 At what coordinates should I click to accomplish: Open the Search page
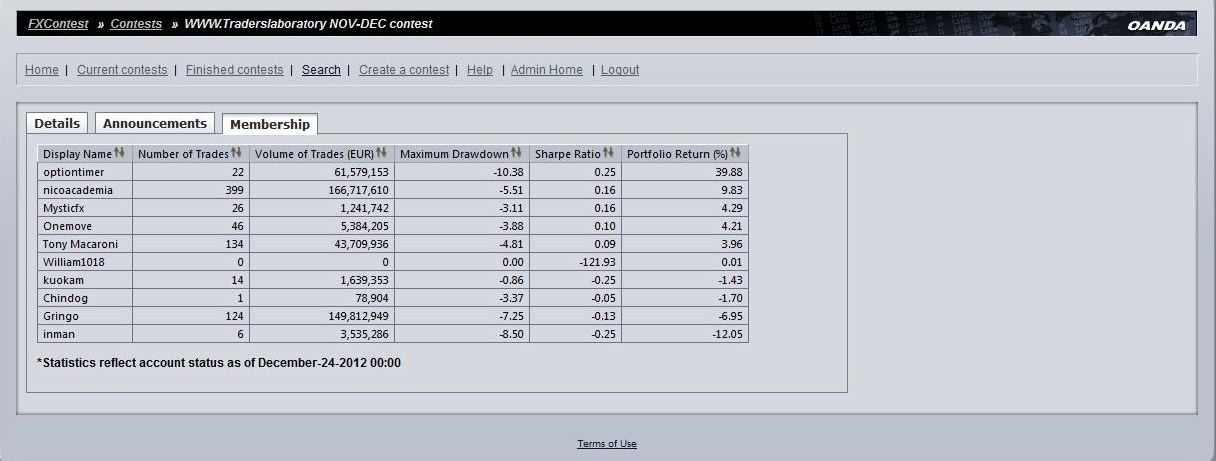321,70
